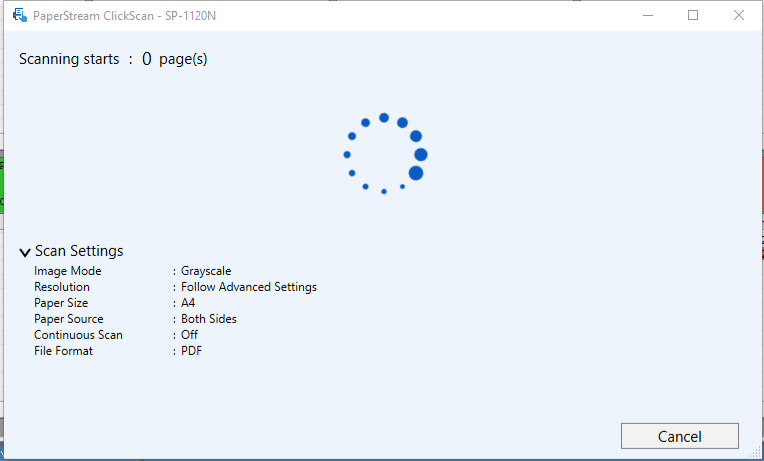Select the Grayscale image mode value

pos(206,271)
